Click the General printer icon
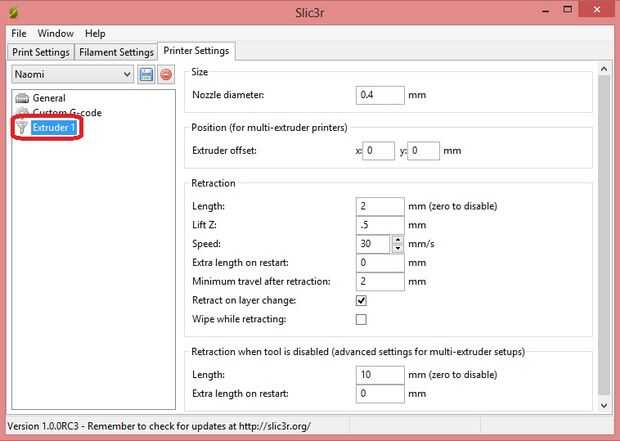This screenshot has width=620, height=441. pos(22,98)
